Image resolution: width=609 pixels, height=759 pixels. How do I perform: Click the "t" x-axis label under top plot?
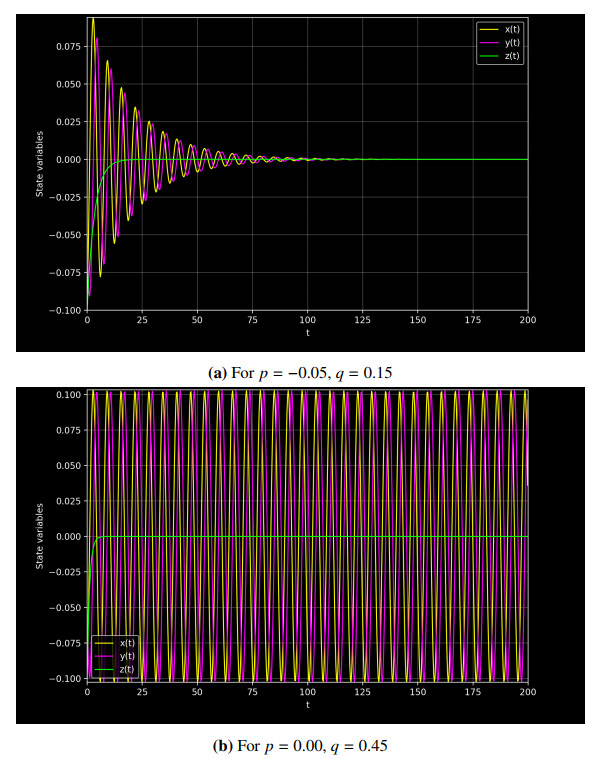click(x=307, y=332)
